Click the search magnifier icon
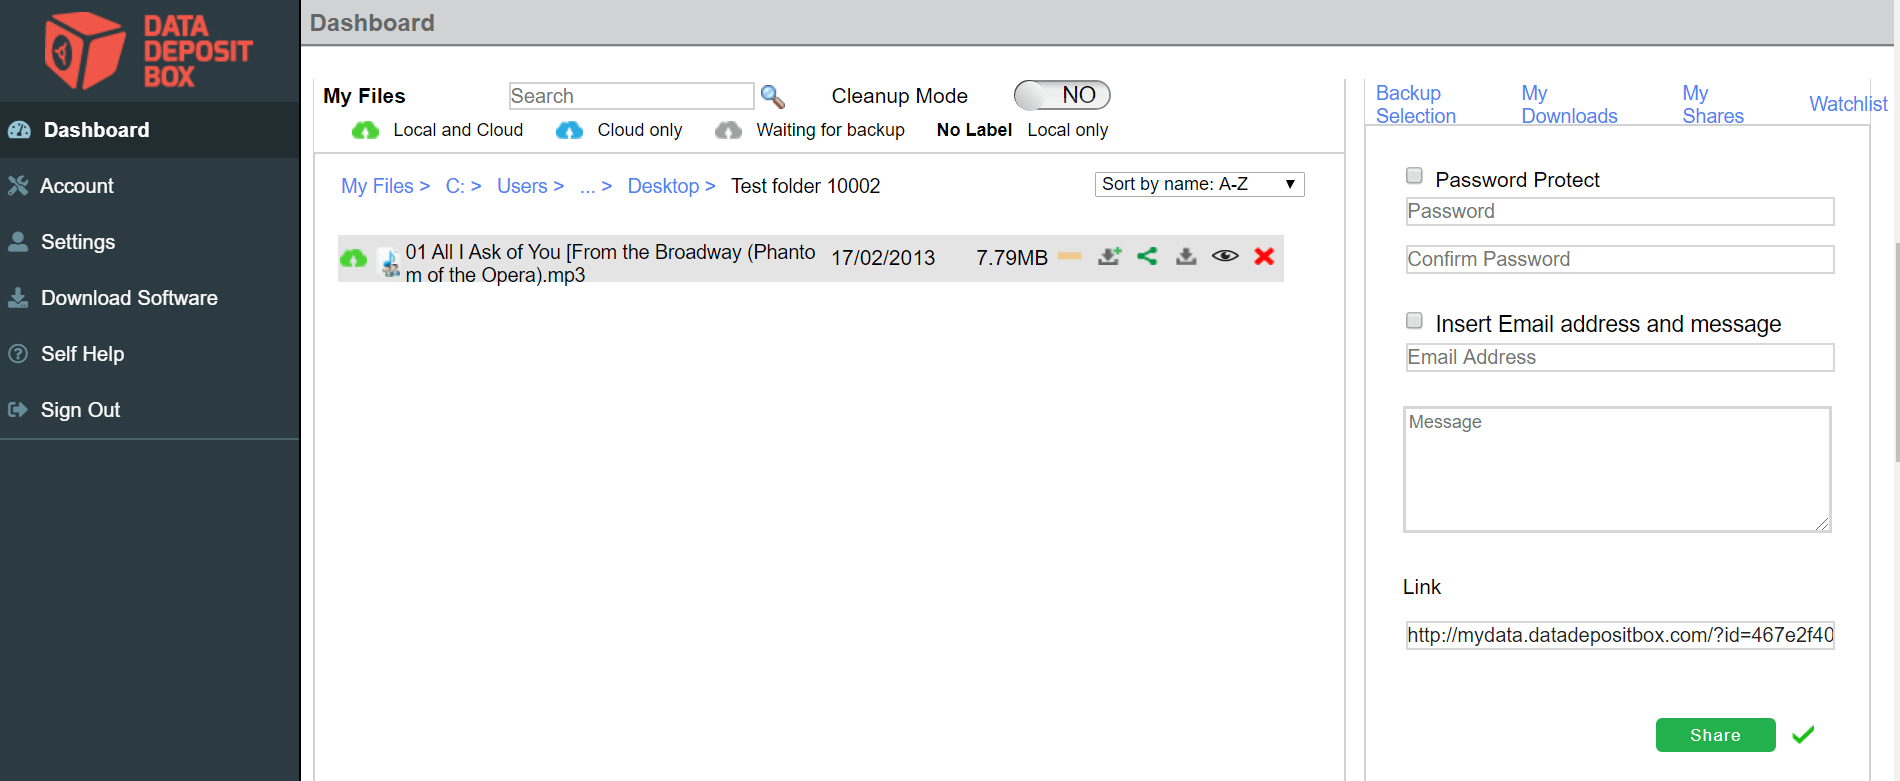The width and height of the screenshot is (1900, 781). click(772, 96)
